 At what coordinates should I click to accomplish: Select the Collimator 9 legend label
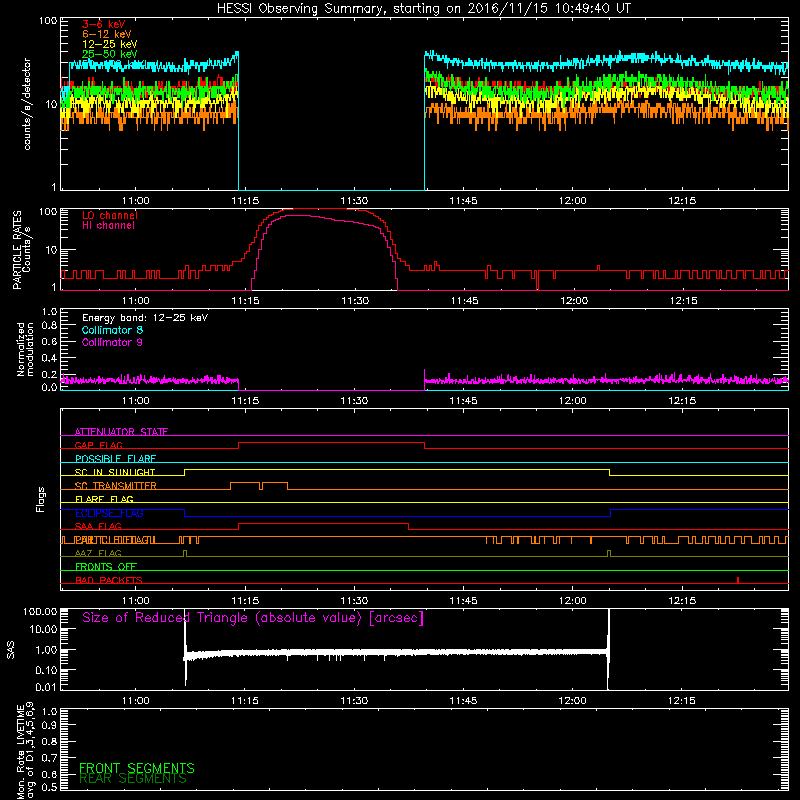pyautogui.click(x=112, y=342)
